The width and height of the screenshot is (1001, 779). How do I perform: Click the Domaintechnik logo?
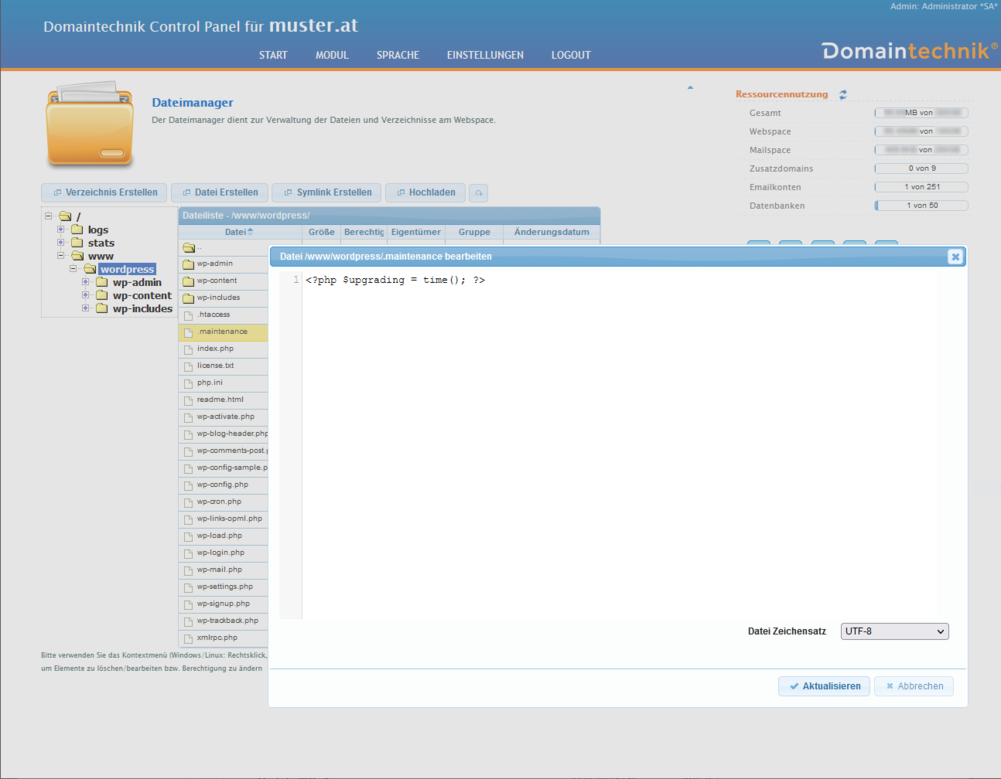[908, 51]
